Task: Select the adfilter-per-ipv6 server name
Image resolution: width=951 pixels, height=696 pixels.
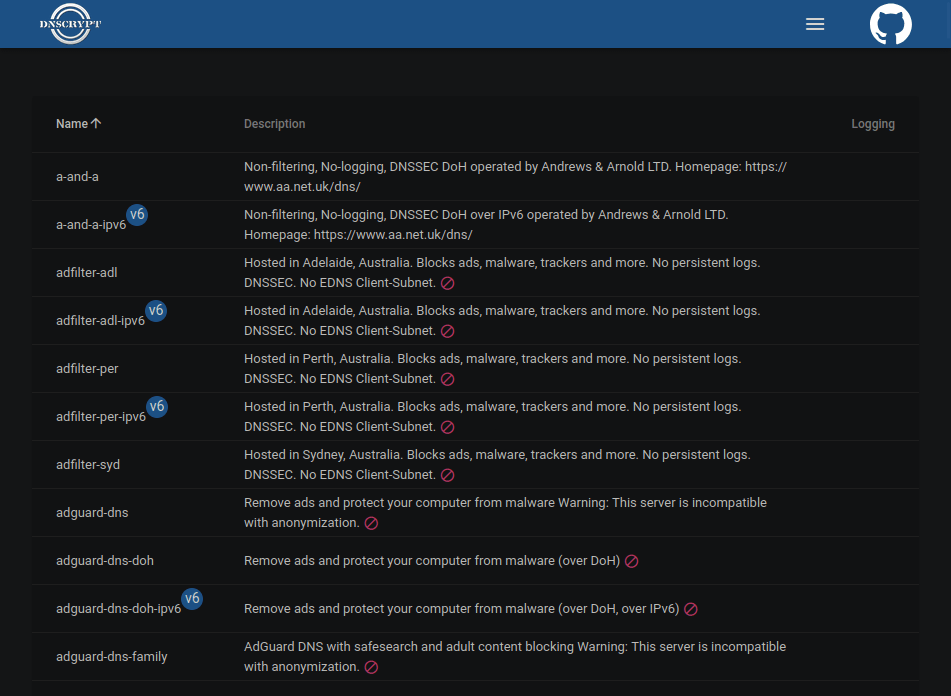Action: tap(101, 417)
